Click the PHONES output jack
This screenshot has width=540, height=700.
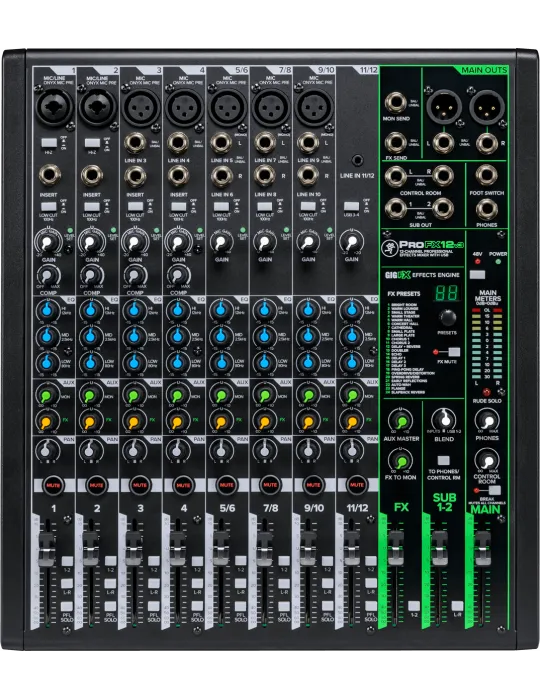(486, 209)
